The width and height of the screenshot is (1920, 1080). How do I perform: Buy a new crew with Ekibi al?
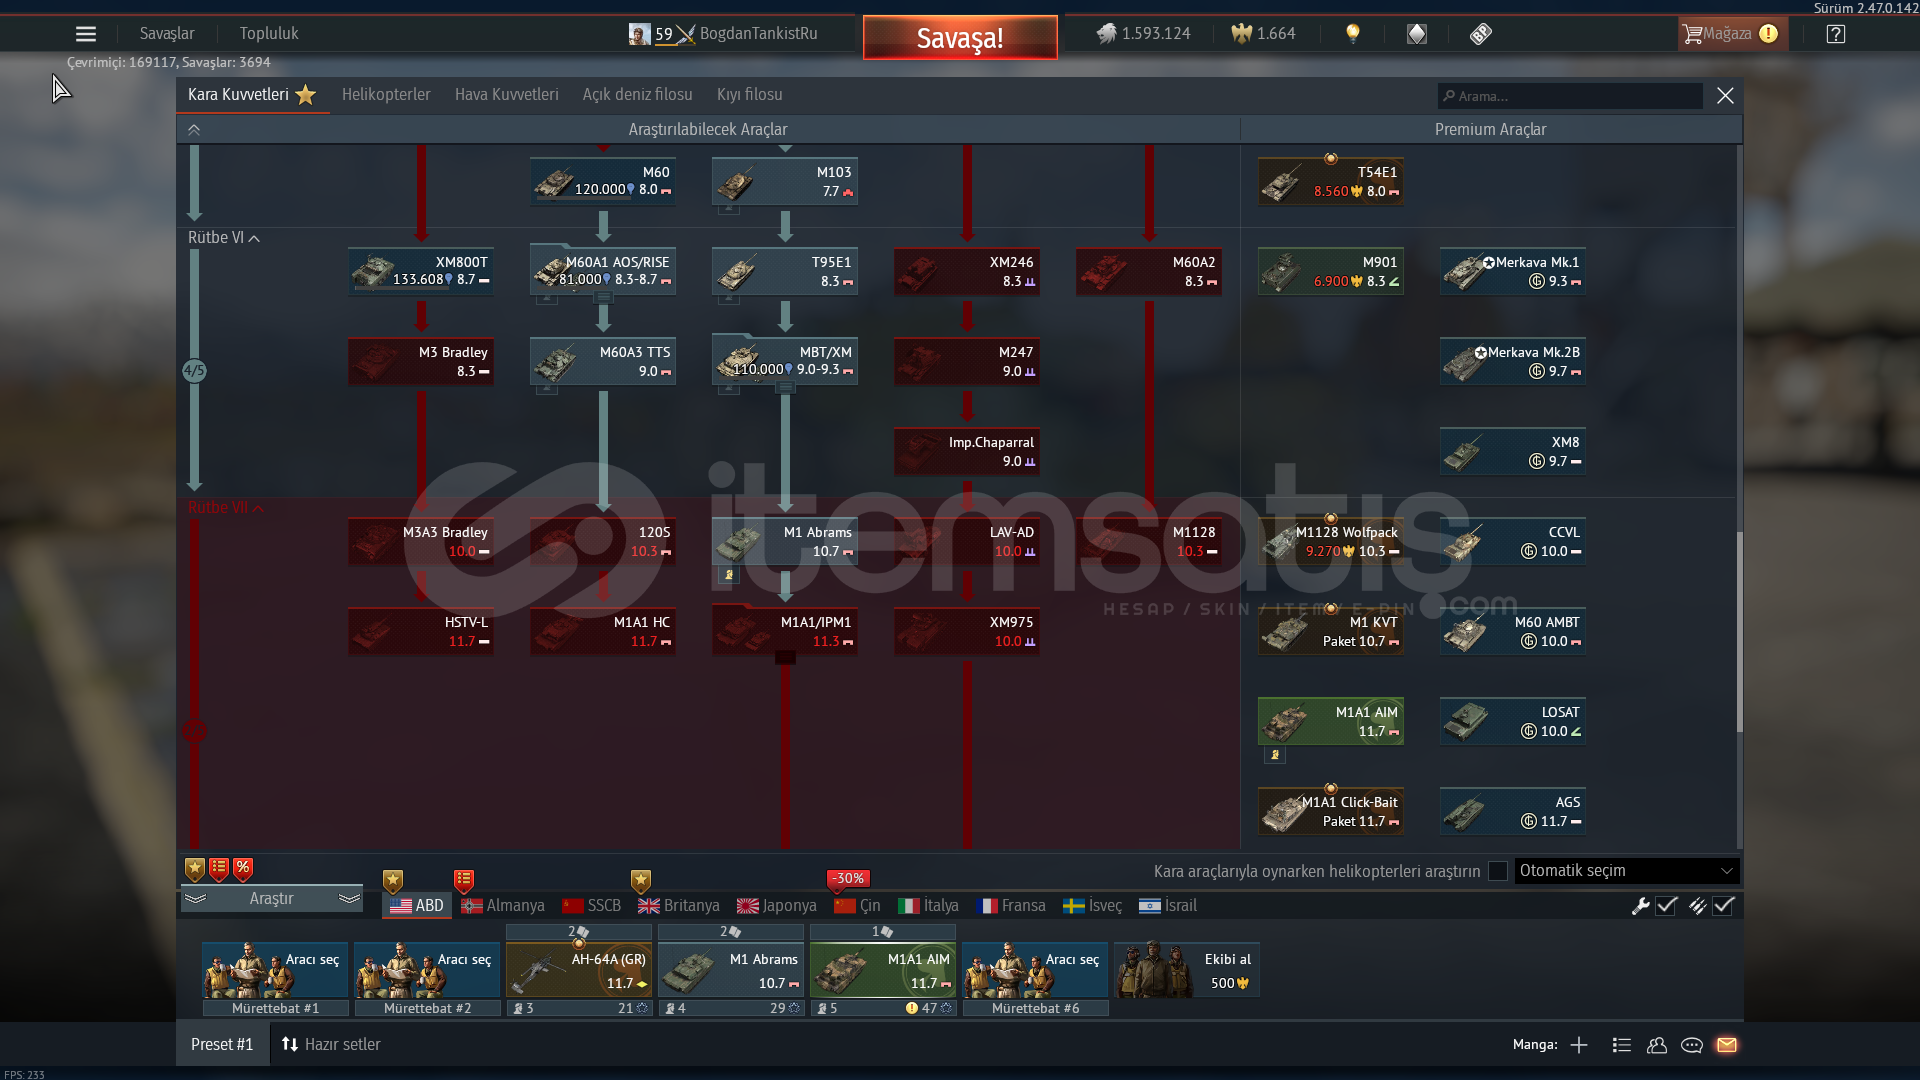pyautogui.click(x=1187, y=970)
